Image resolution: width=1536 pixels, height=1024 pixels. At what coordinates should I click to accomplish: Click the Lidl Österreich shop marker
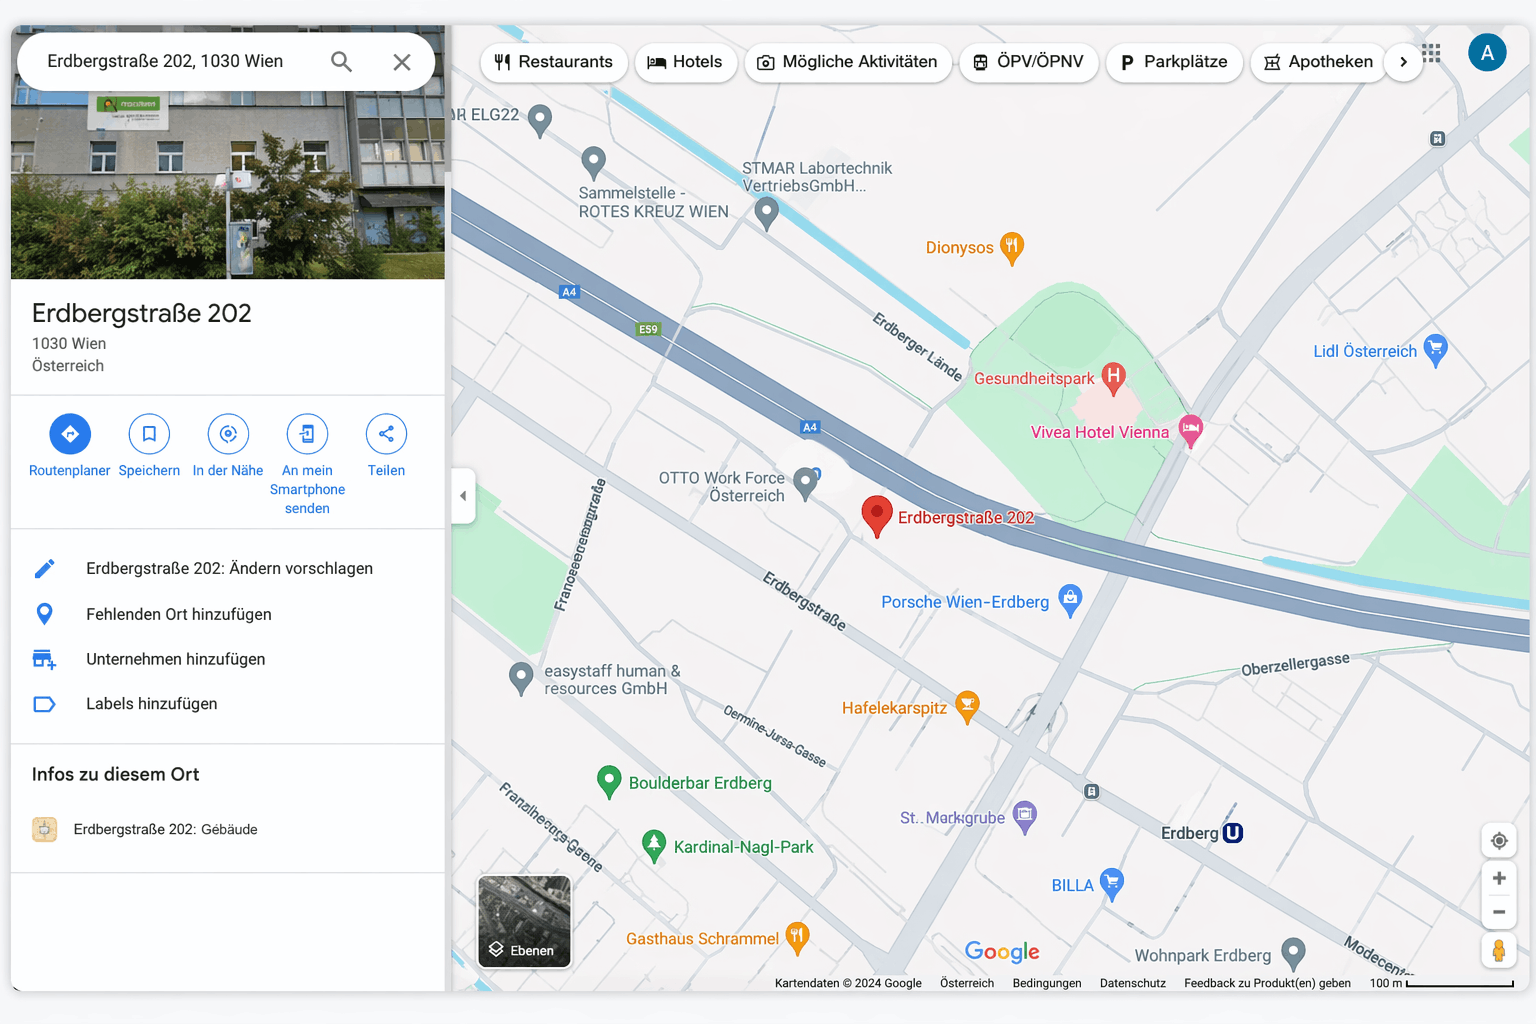click(1436, 349)
